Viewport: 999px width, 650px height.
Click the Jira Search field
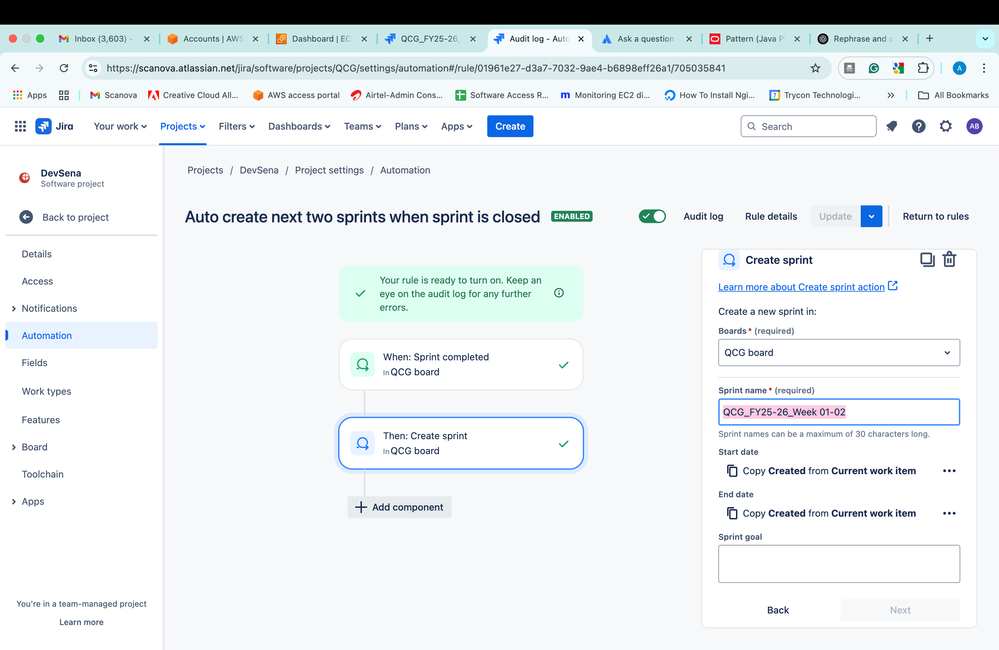tap(809, 126)
